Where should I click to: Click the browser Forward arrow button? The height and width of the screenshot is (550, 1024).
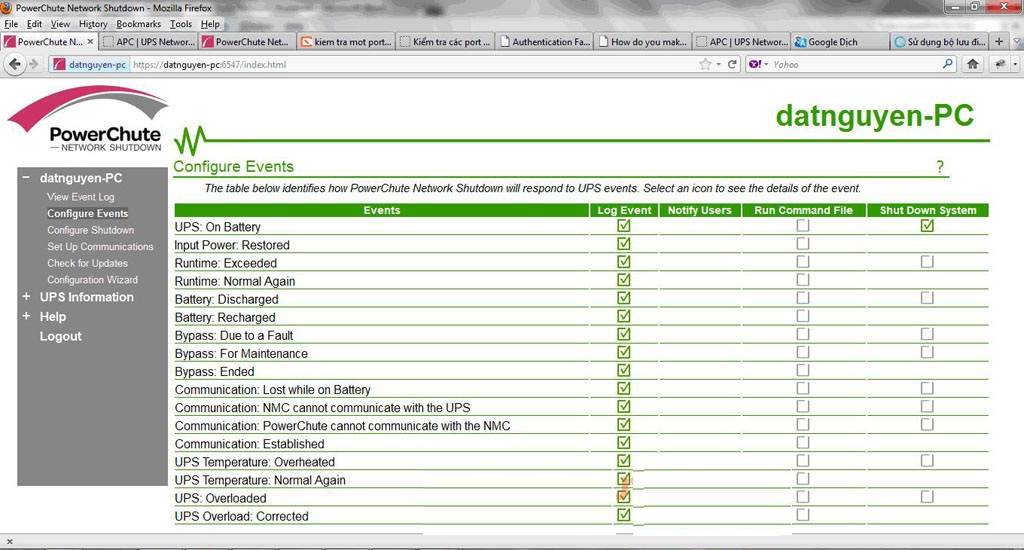click(34, 64)
